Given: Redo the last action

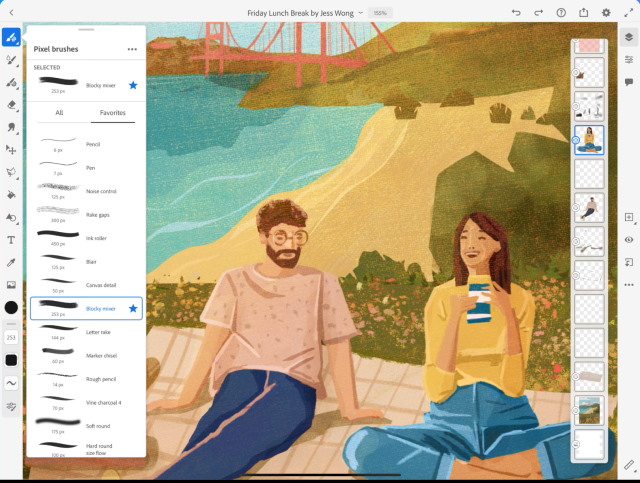Looking at the screenshot, I should (x=539, y=13).
